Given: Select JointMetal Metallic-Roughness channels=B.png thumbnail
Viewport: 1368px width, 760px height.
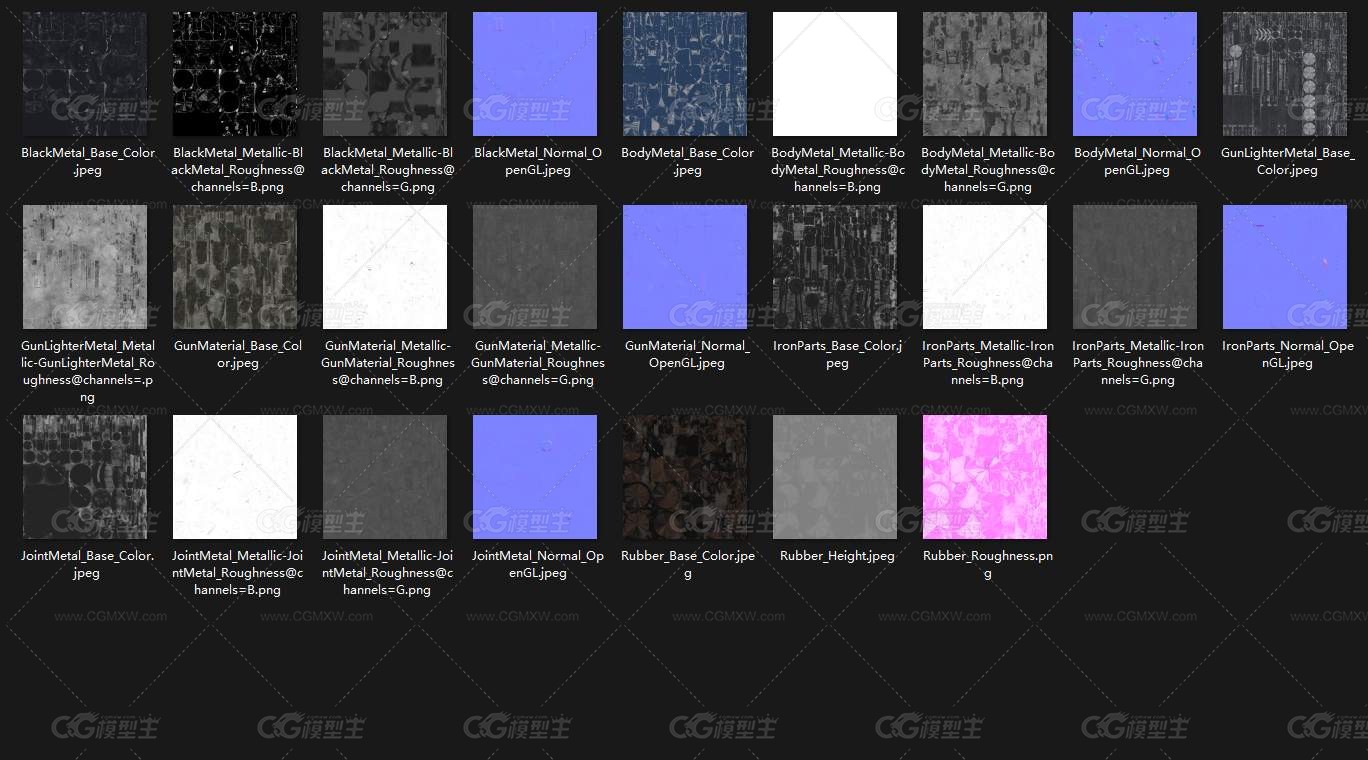Looking at the screenshot, I should click(235, 477).
